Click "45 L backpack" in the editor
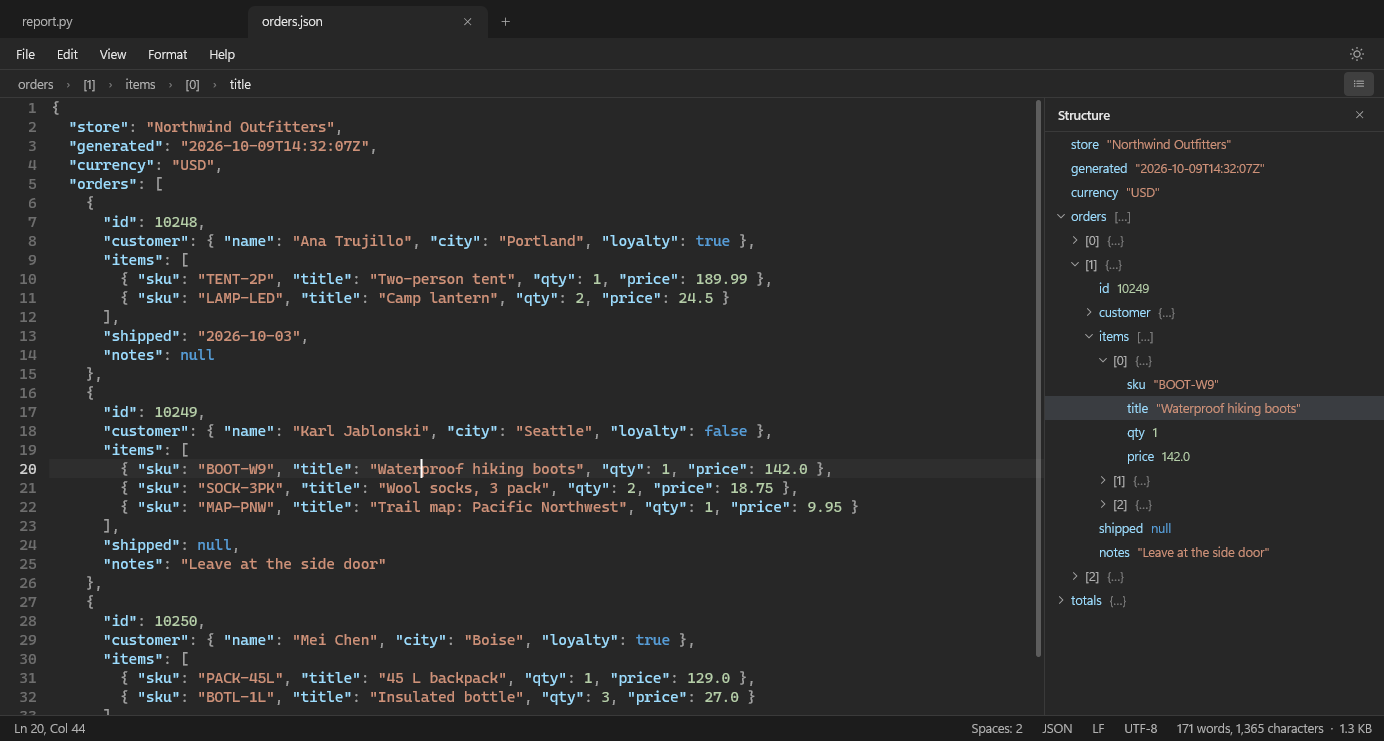The width and height of the screenshot is (1384, 741). click(x=442, y=678)
